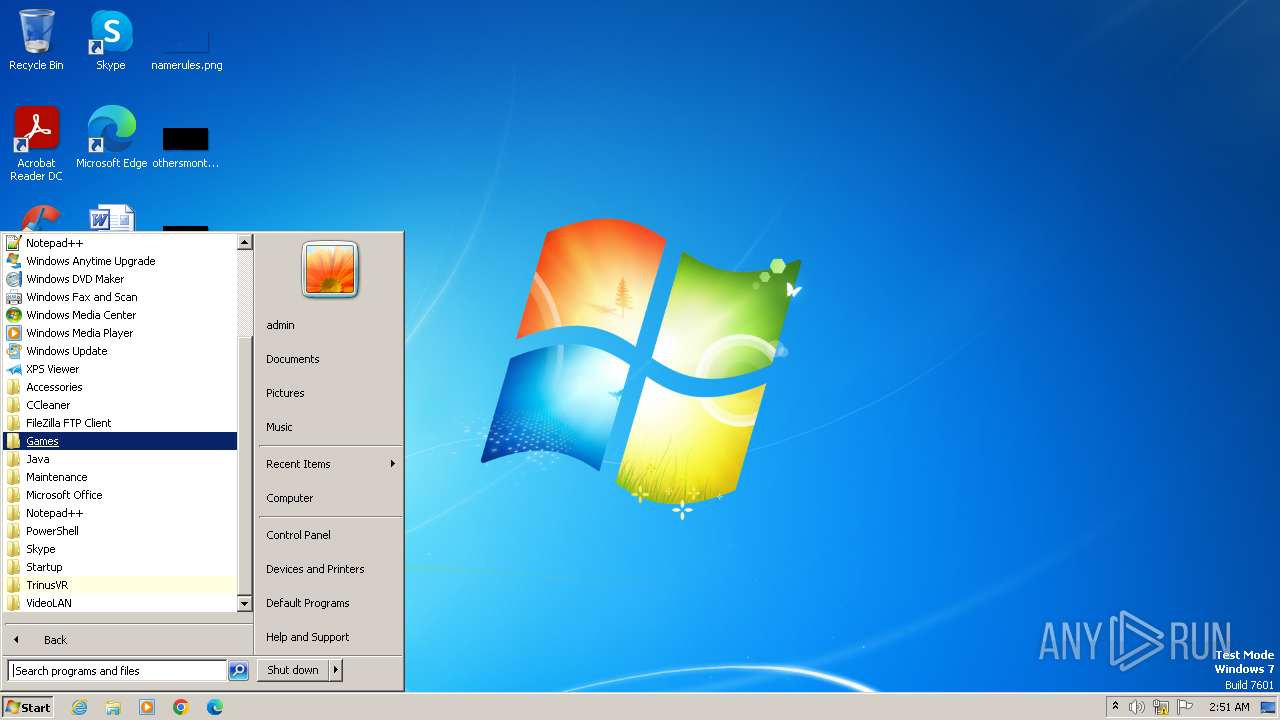Open Music from Start menu
The width and height of the screenshot is (1280, 720).
coord(330,427)
